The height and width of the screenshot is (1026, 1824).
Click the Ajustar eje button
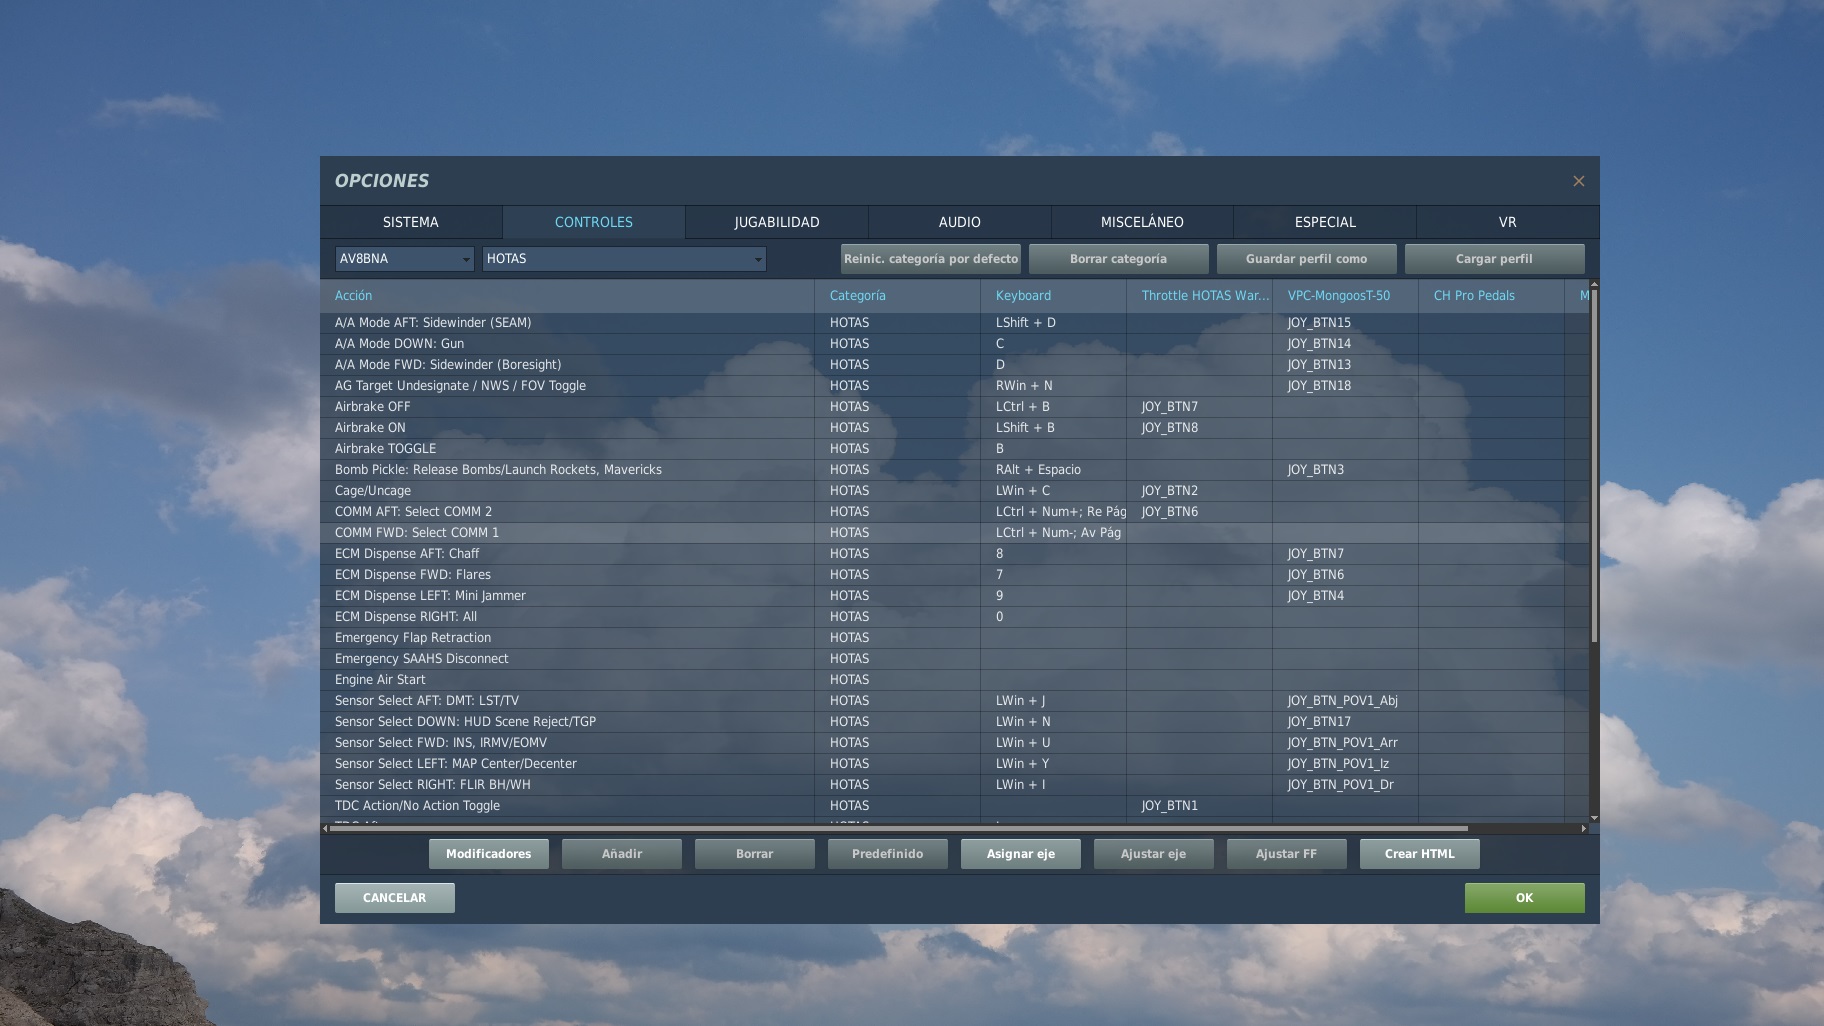click(1154, 854)
